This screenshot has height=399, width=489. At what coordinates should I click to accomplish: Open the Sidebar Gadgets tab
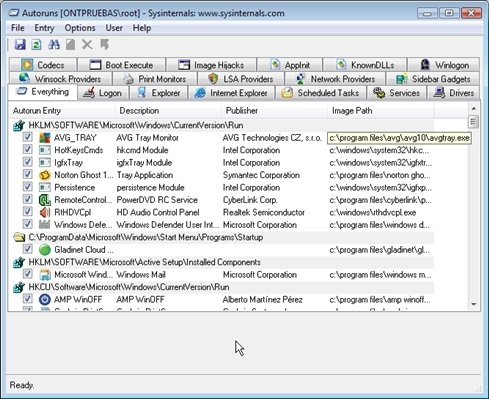(x=433, y=79)
